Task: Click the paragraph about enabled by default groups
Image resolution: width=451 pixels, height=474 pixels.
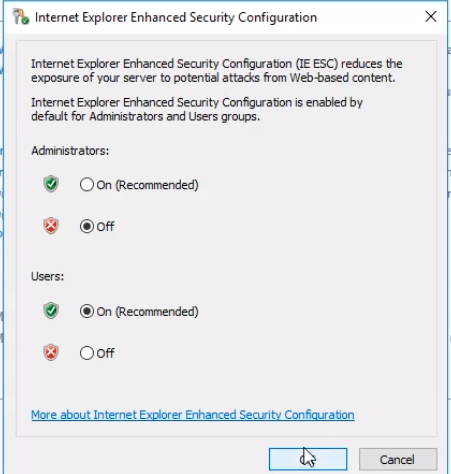Action: coord(197,109)
